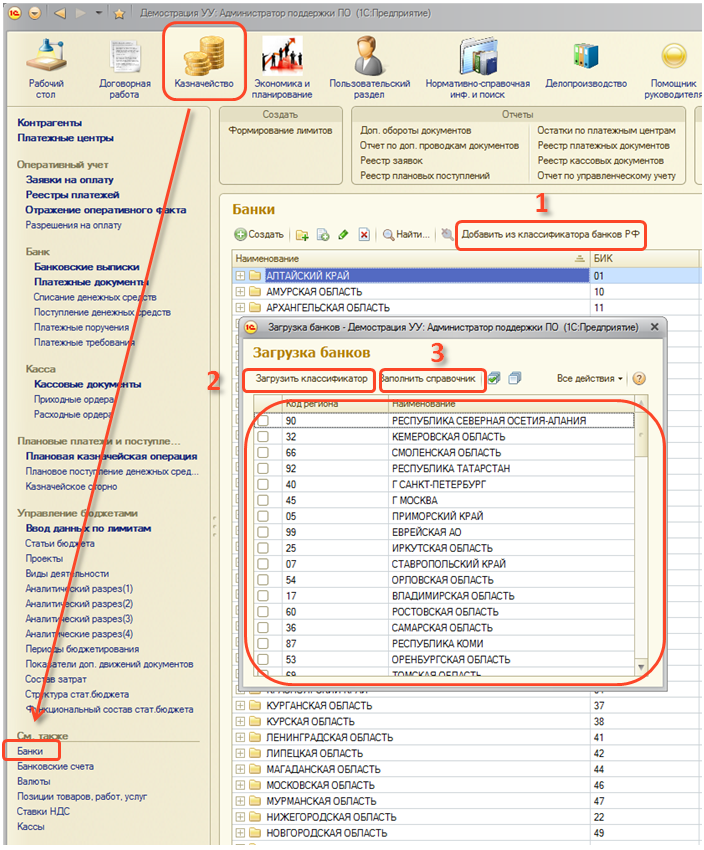This screenshot has width=704, height=850.
Task: Click the red delete mark icon in Банки toolbar
Action: point(364,235)
